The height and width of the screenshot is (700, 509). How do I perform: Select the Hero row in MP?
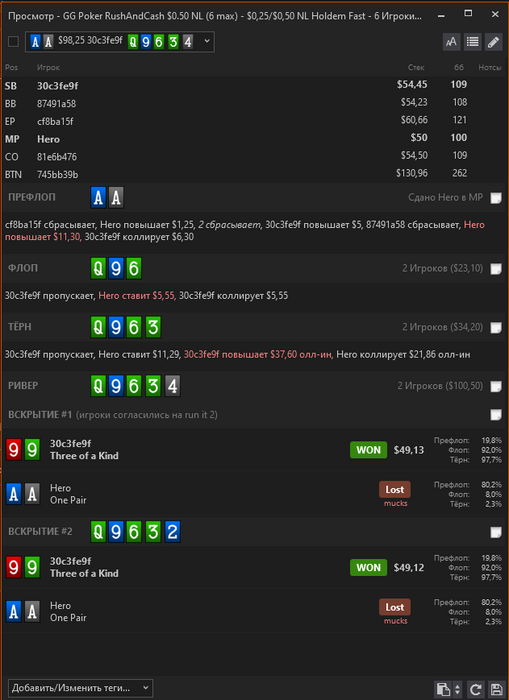coord(254,139)
